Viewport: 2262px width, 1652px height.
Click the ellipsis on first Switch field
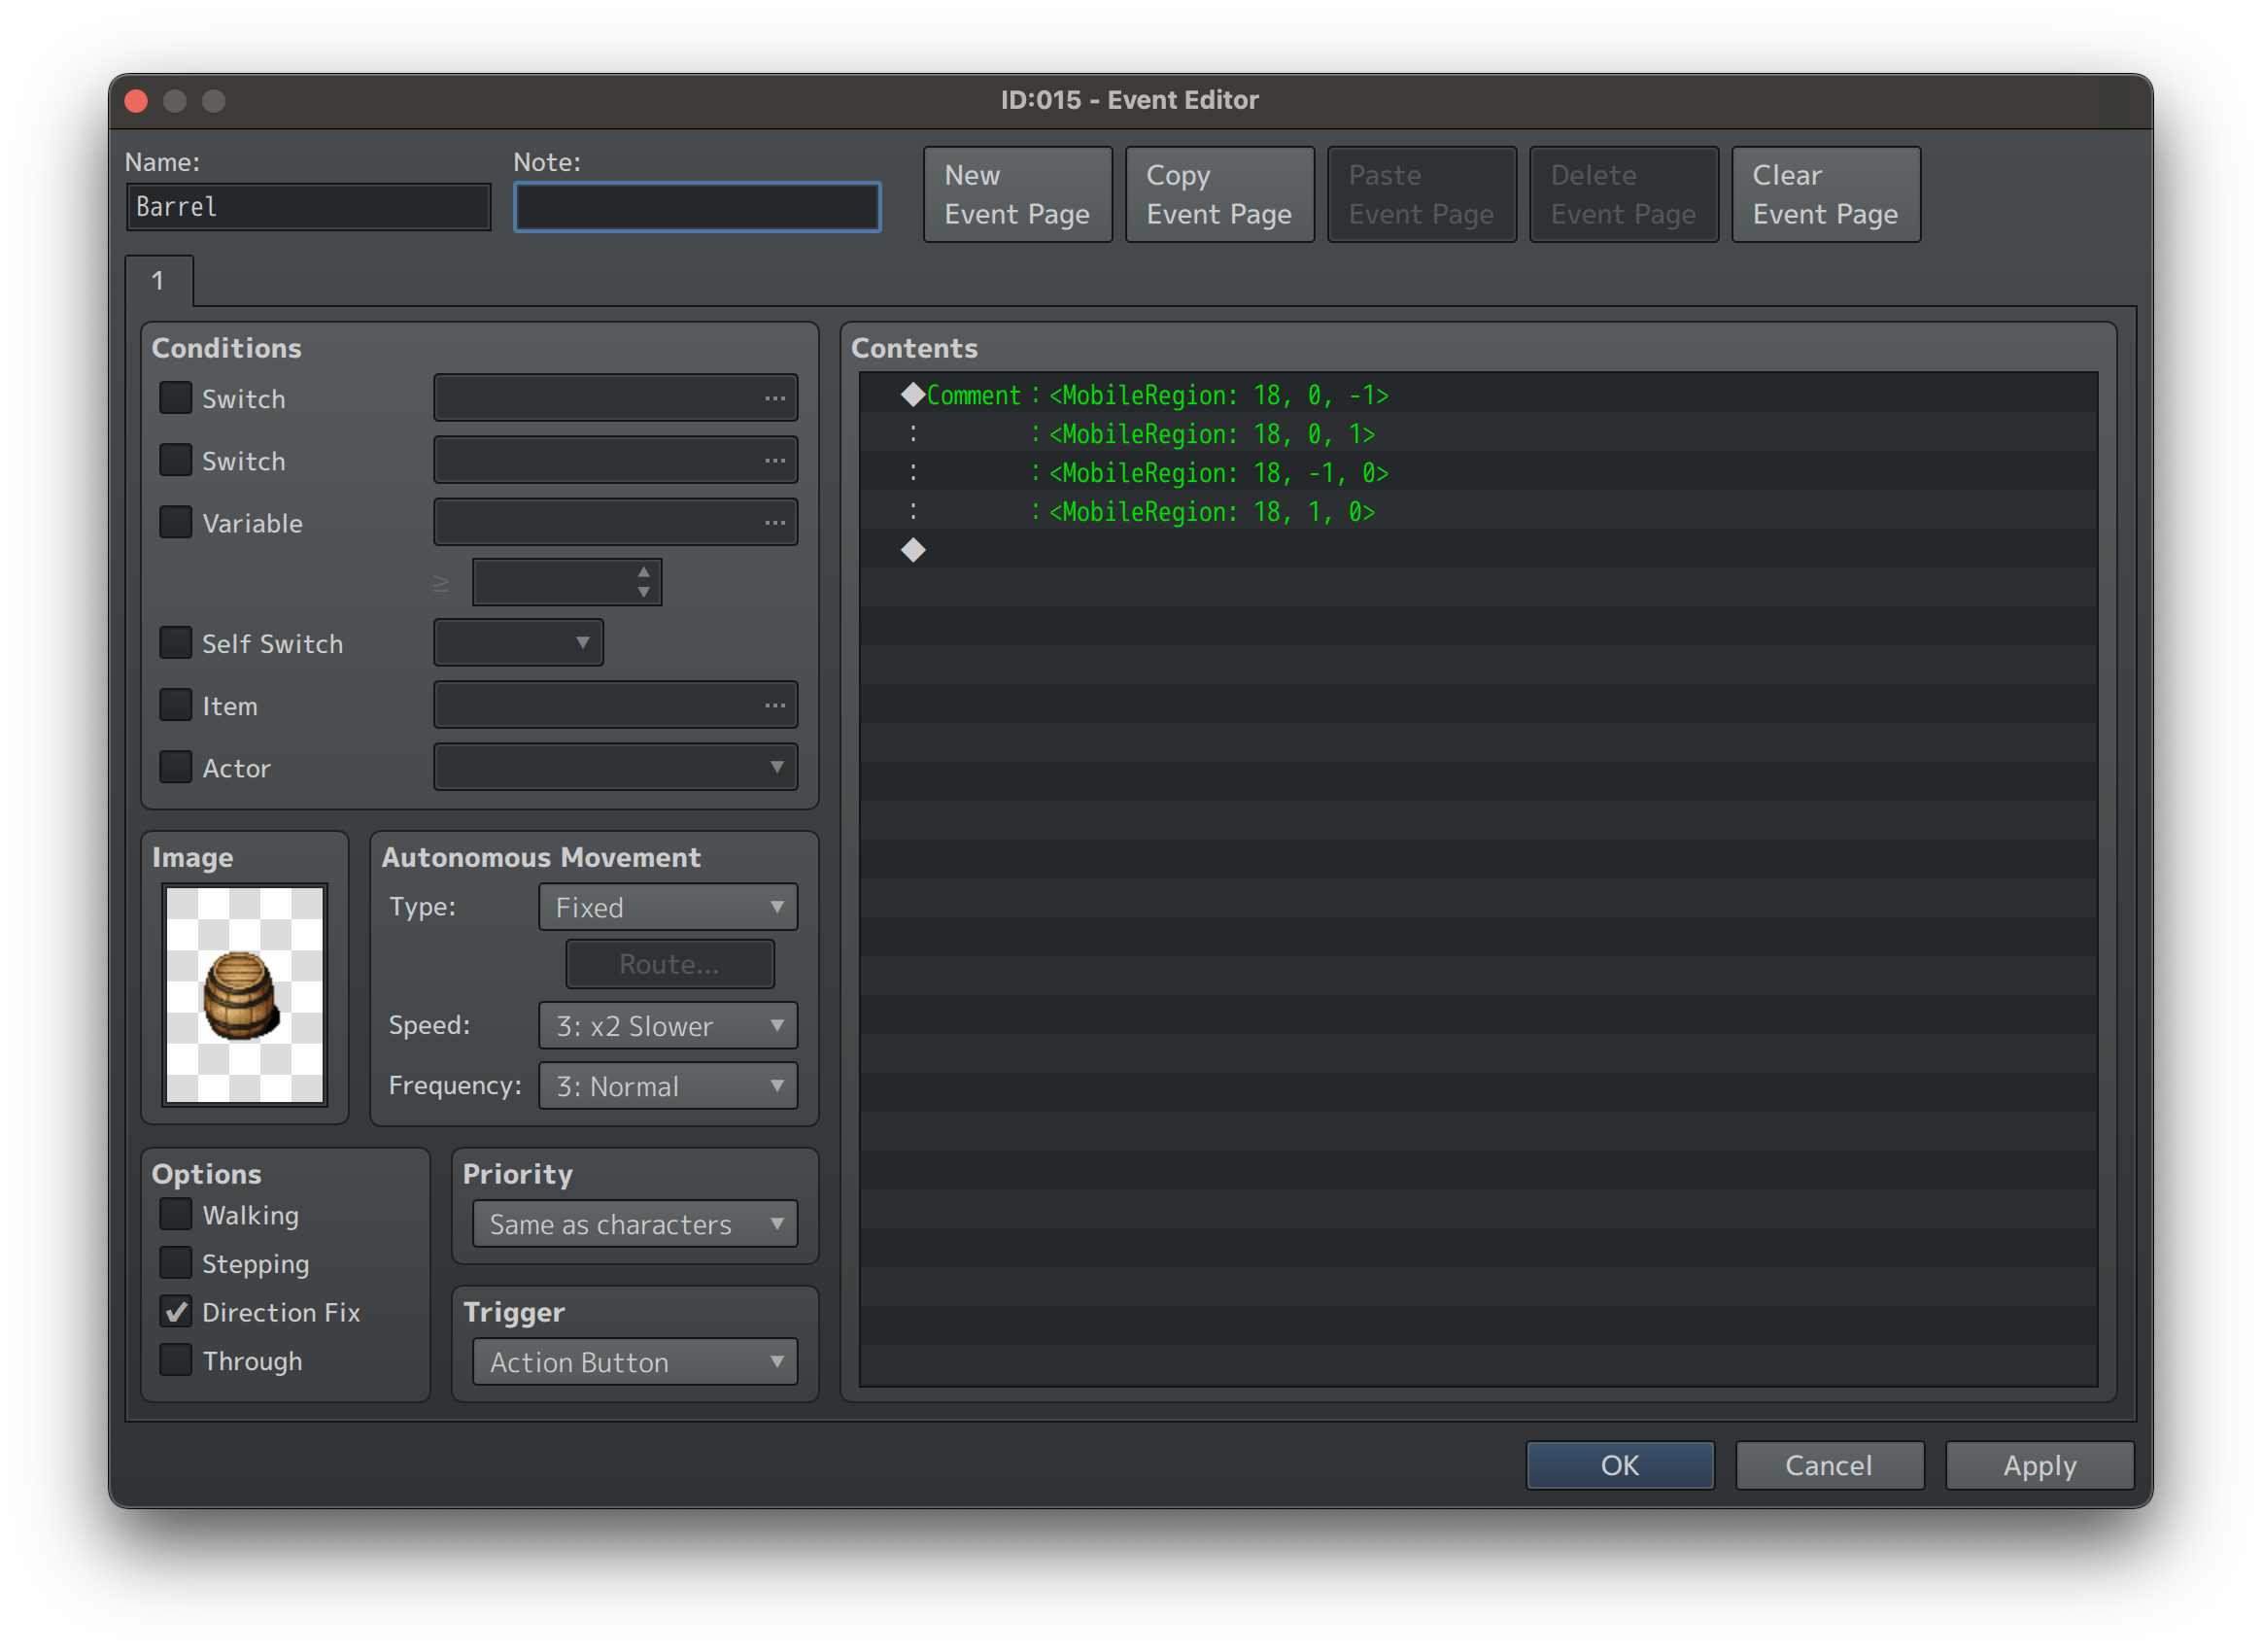coord(775,398)
